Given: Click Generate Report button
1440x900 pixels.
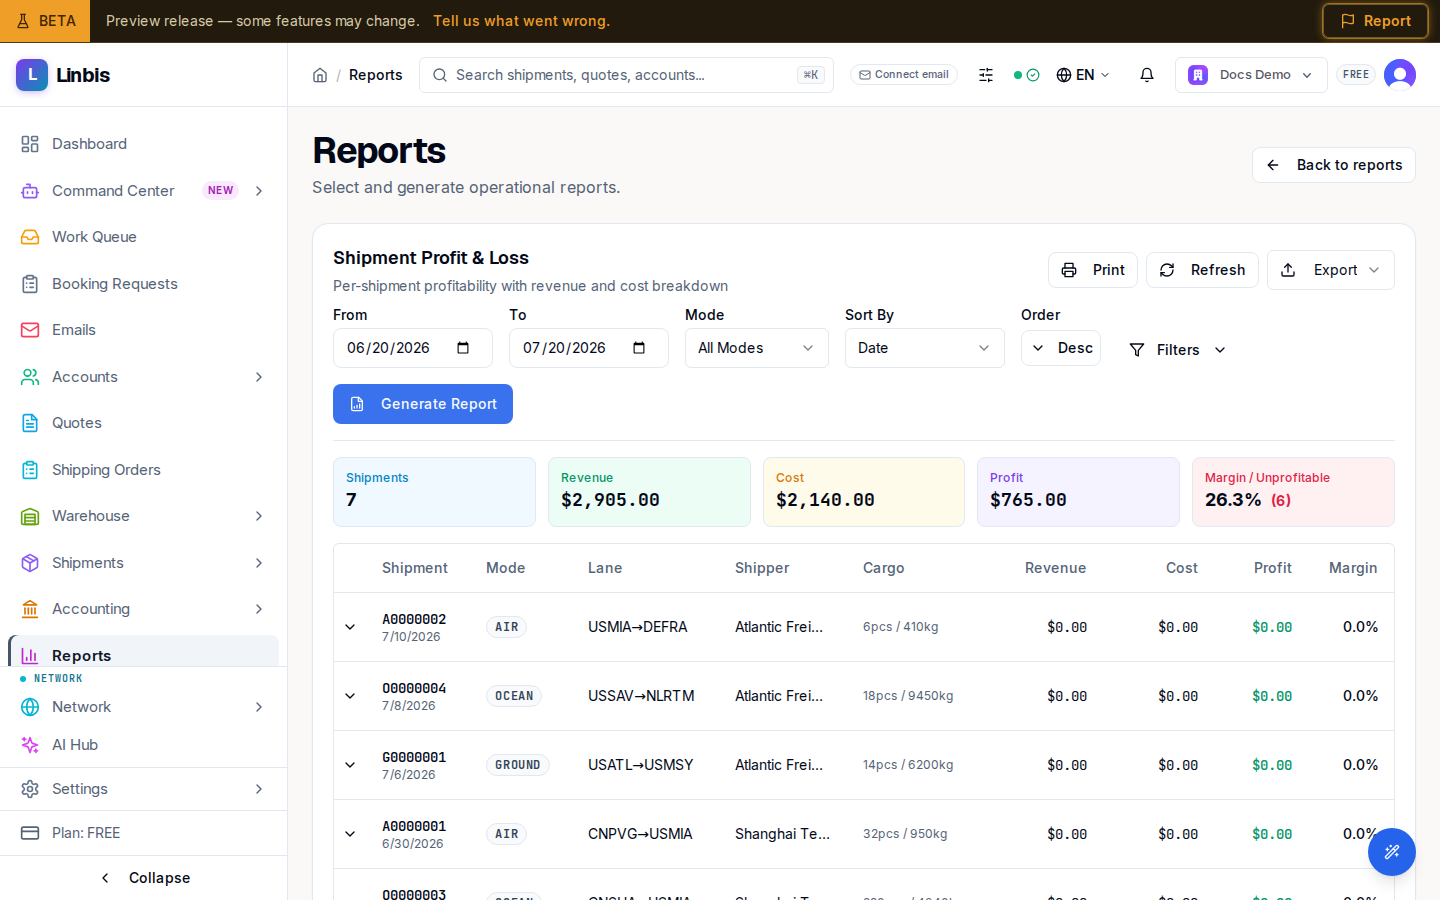Looking at the screenshot, I should coord(423,404).
